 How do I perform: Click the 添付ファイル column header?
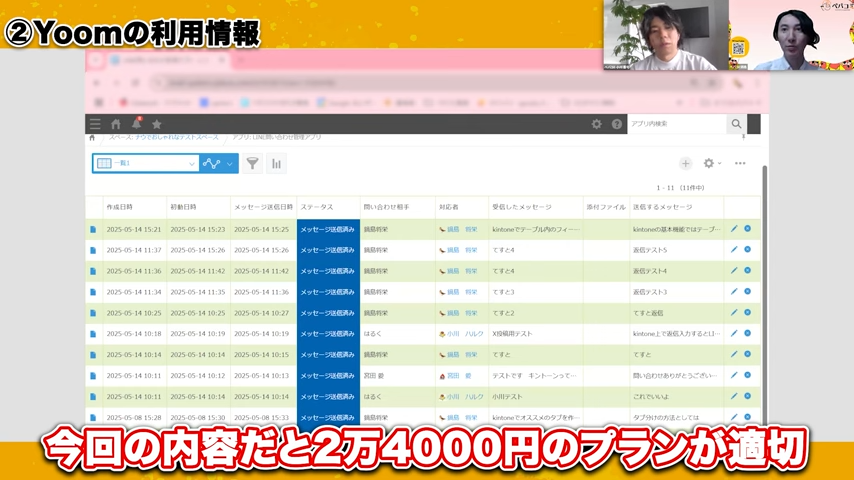pos(606,208)
